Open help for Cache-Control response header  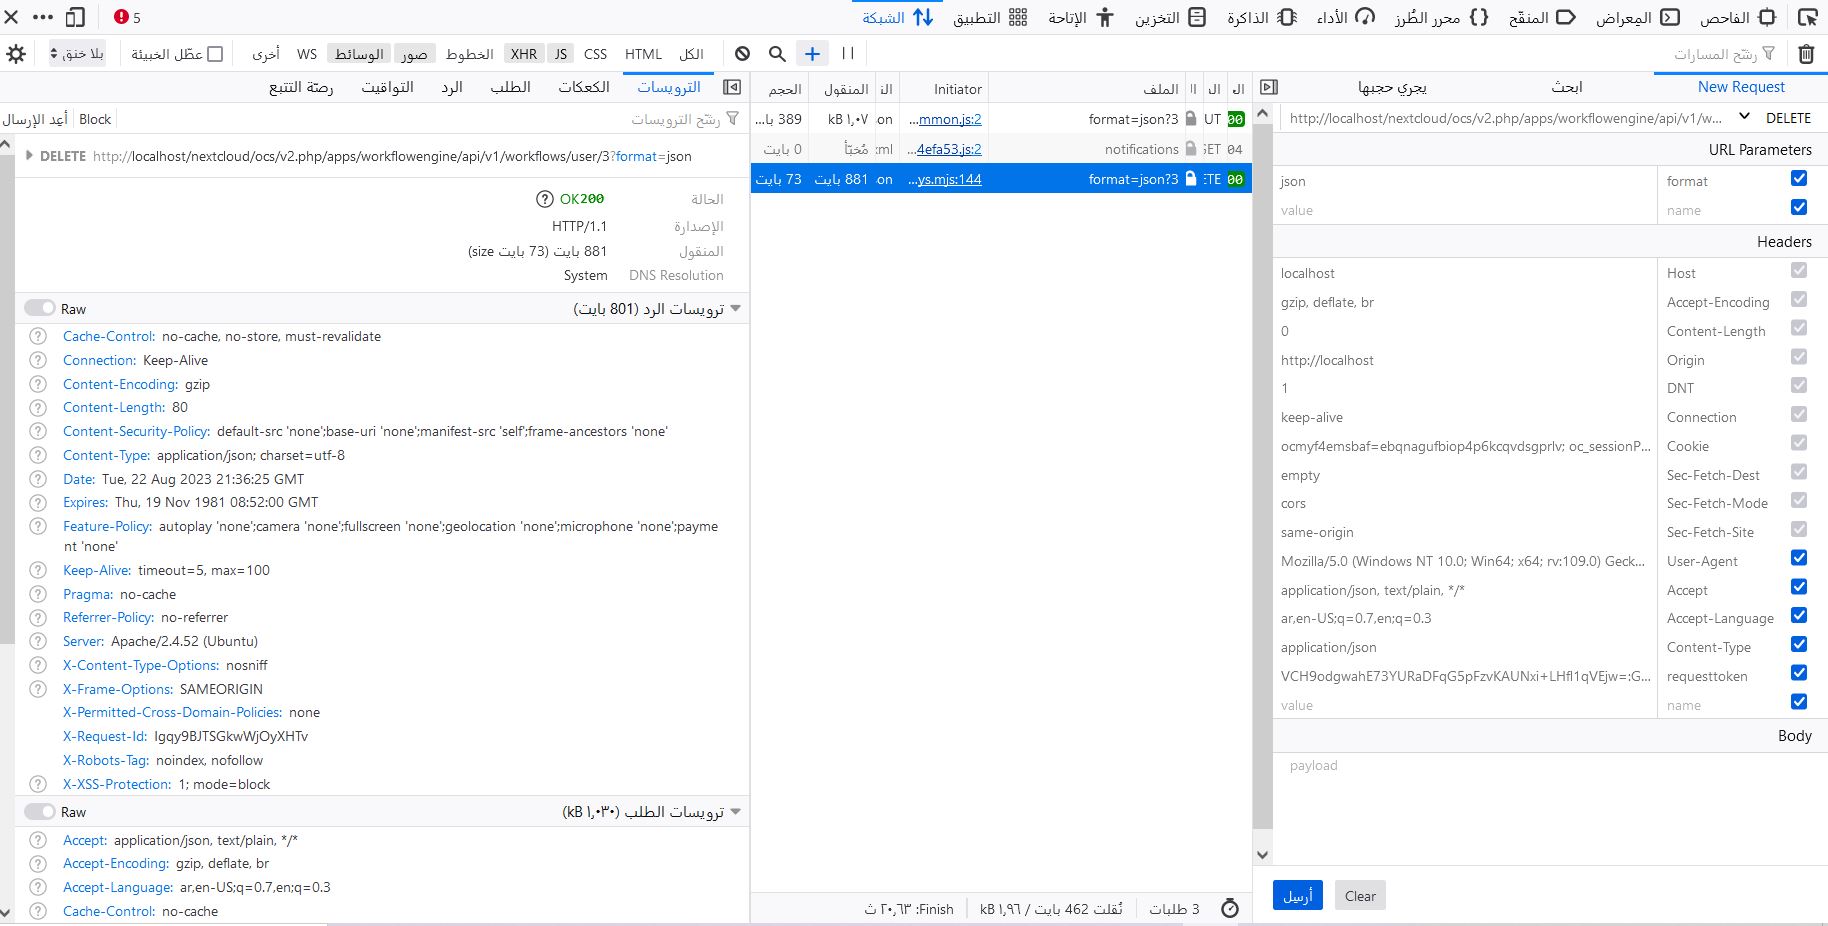tap(38, 336)
